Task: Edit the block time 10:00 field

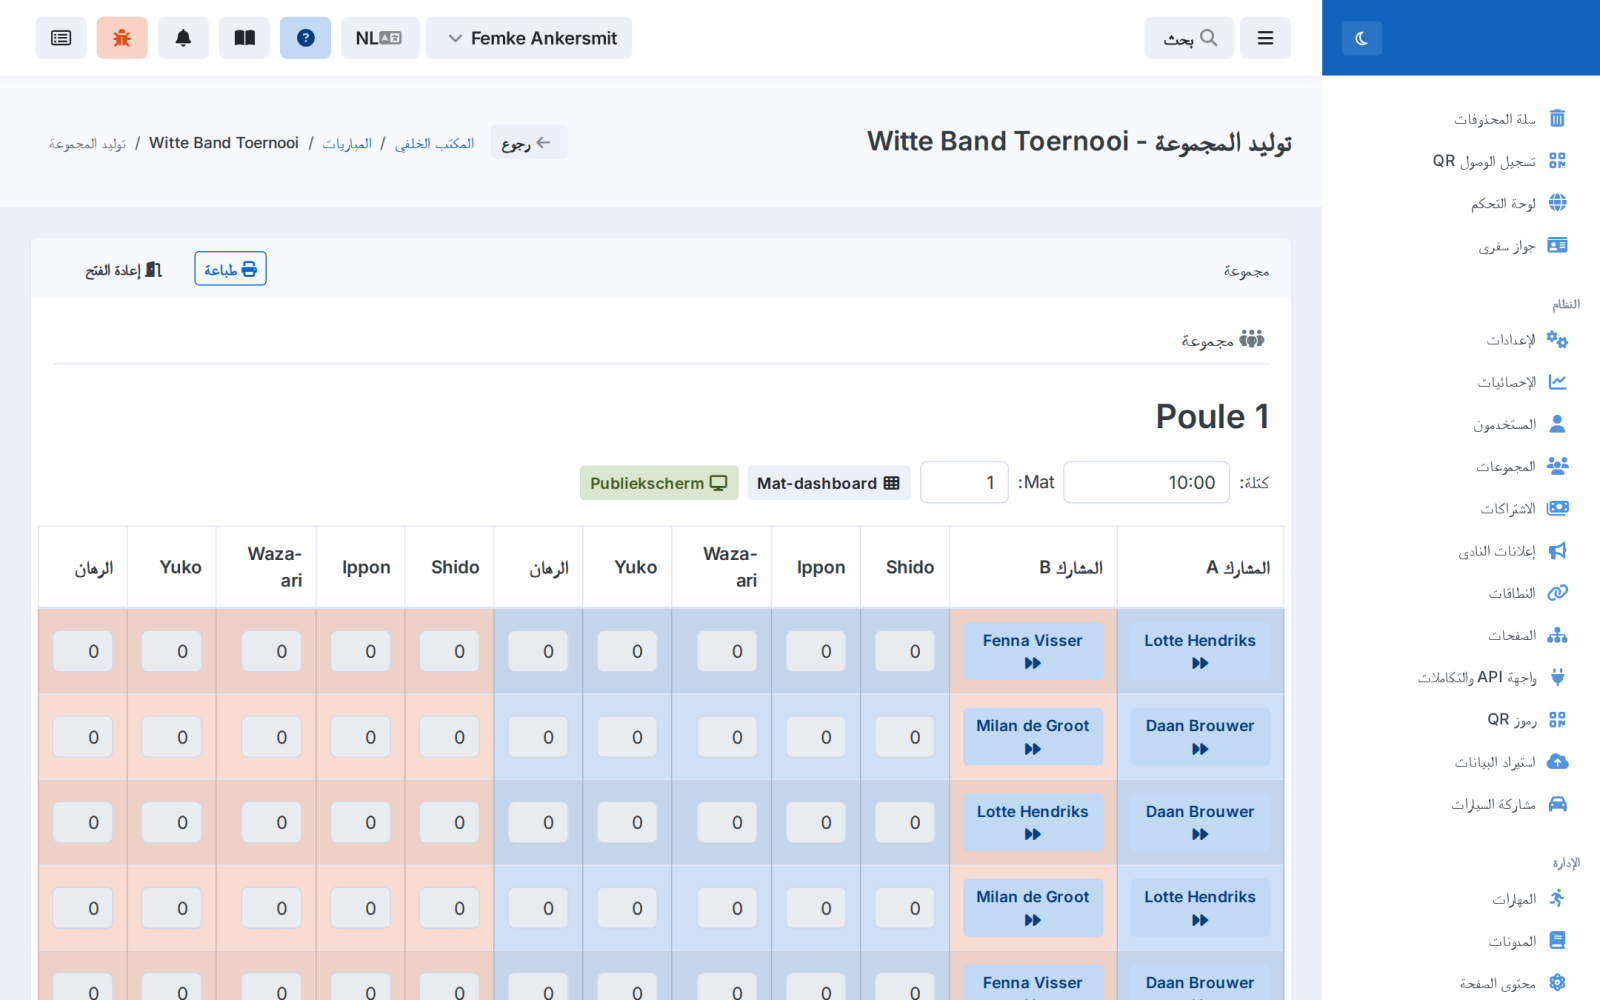Action: (1146, 482)
